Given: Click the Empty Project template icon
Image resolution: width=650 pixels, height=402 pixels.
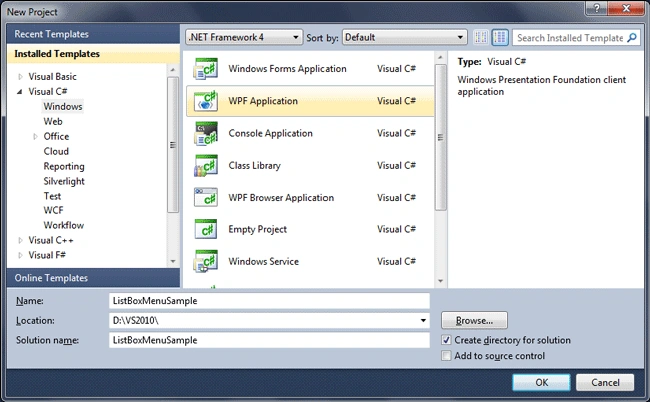Looking at the screenshot, I should coord(206,229).
